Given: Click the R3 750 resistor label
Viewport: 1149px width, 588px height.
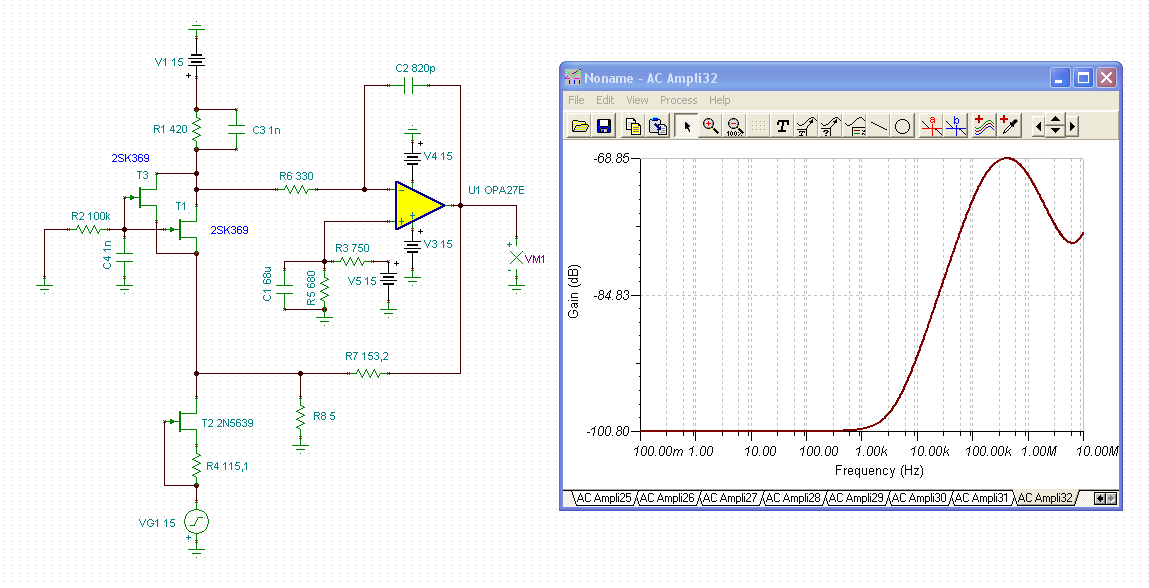Looking at the screenshot, I should [352, 248].
